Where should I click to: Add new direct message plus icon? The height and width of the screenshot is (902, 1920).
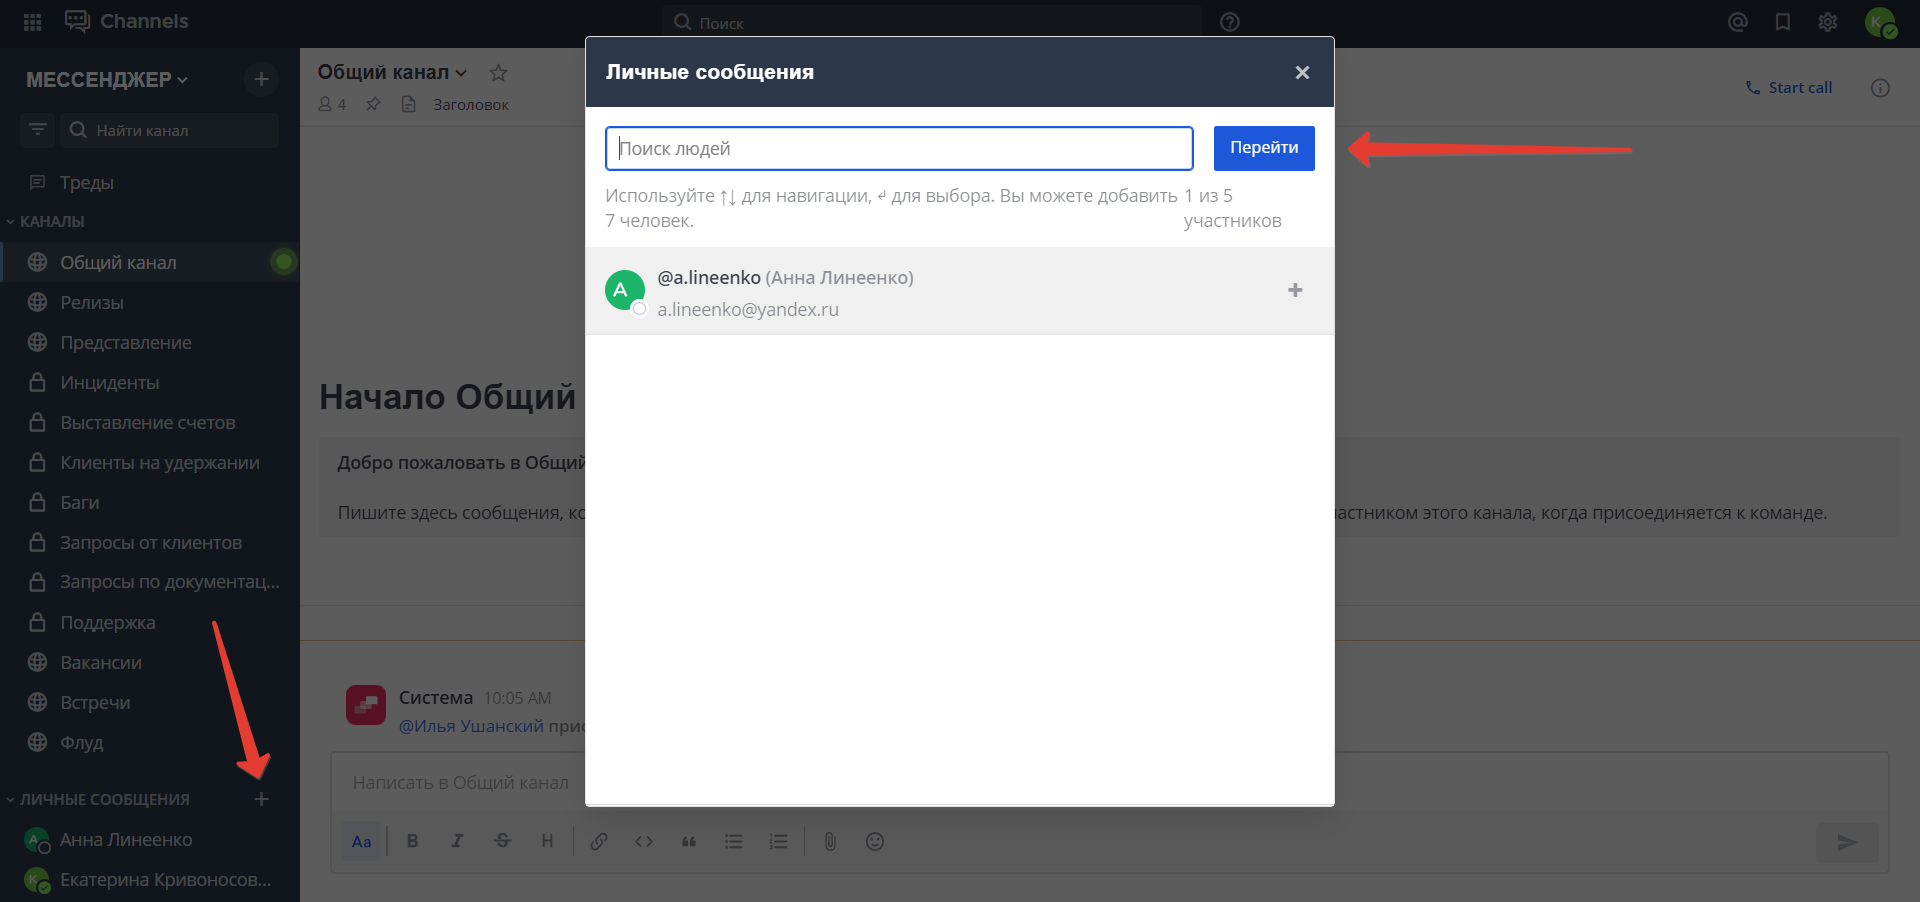[261, 799]
